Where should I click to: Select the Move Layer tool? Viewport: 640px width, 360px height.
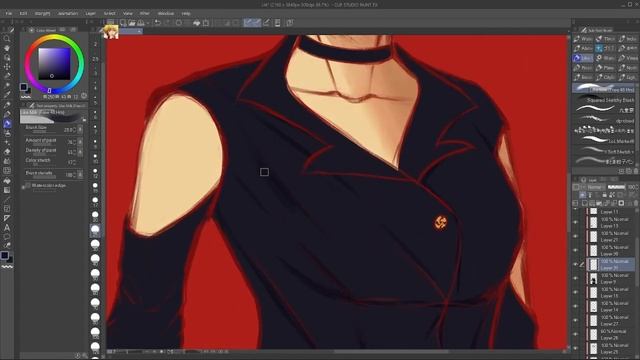pyautogui.click(x=7, y=67)
